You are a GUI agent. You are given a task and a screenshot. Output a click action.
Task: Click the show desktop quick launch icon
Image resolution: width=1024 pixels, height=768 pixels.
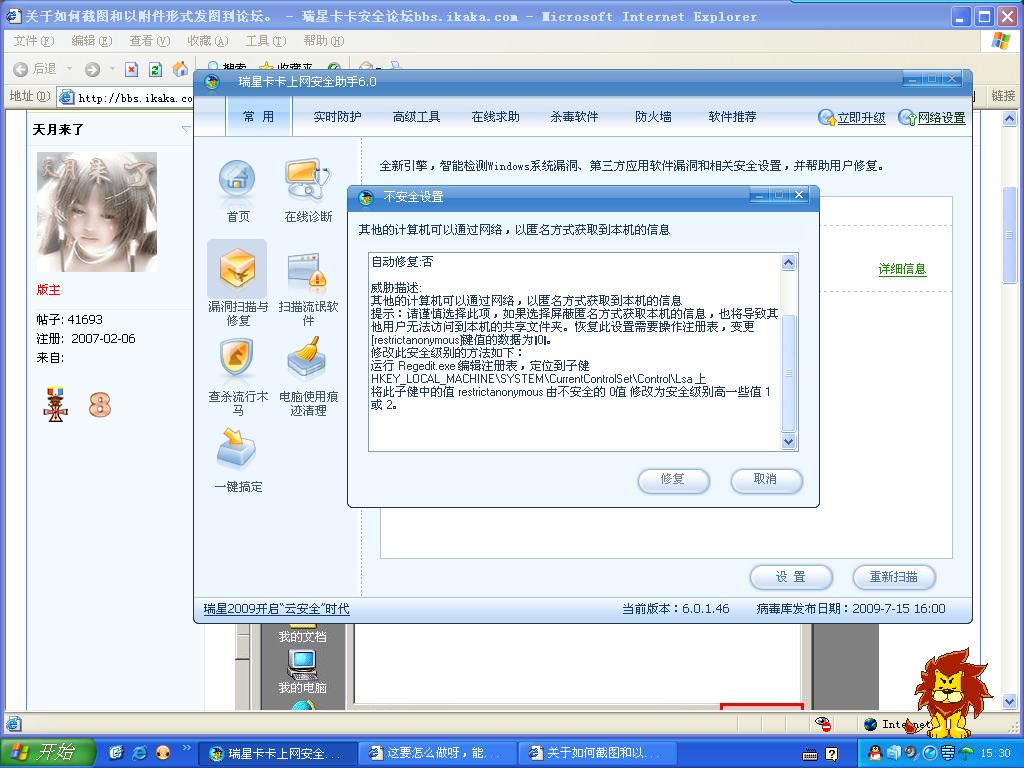tap(116, 753)
